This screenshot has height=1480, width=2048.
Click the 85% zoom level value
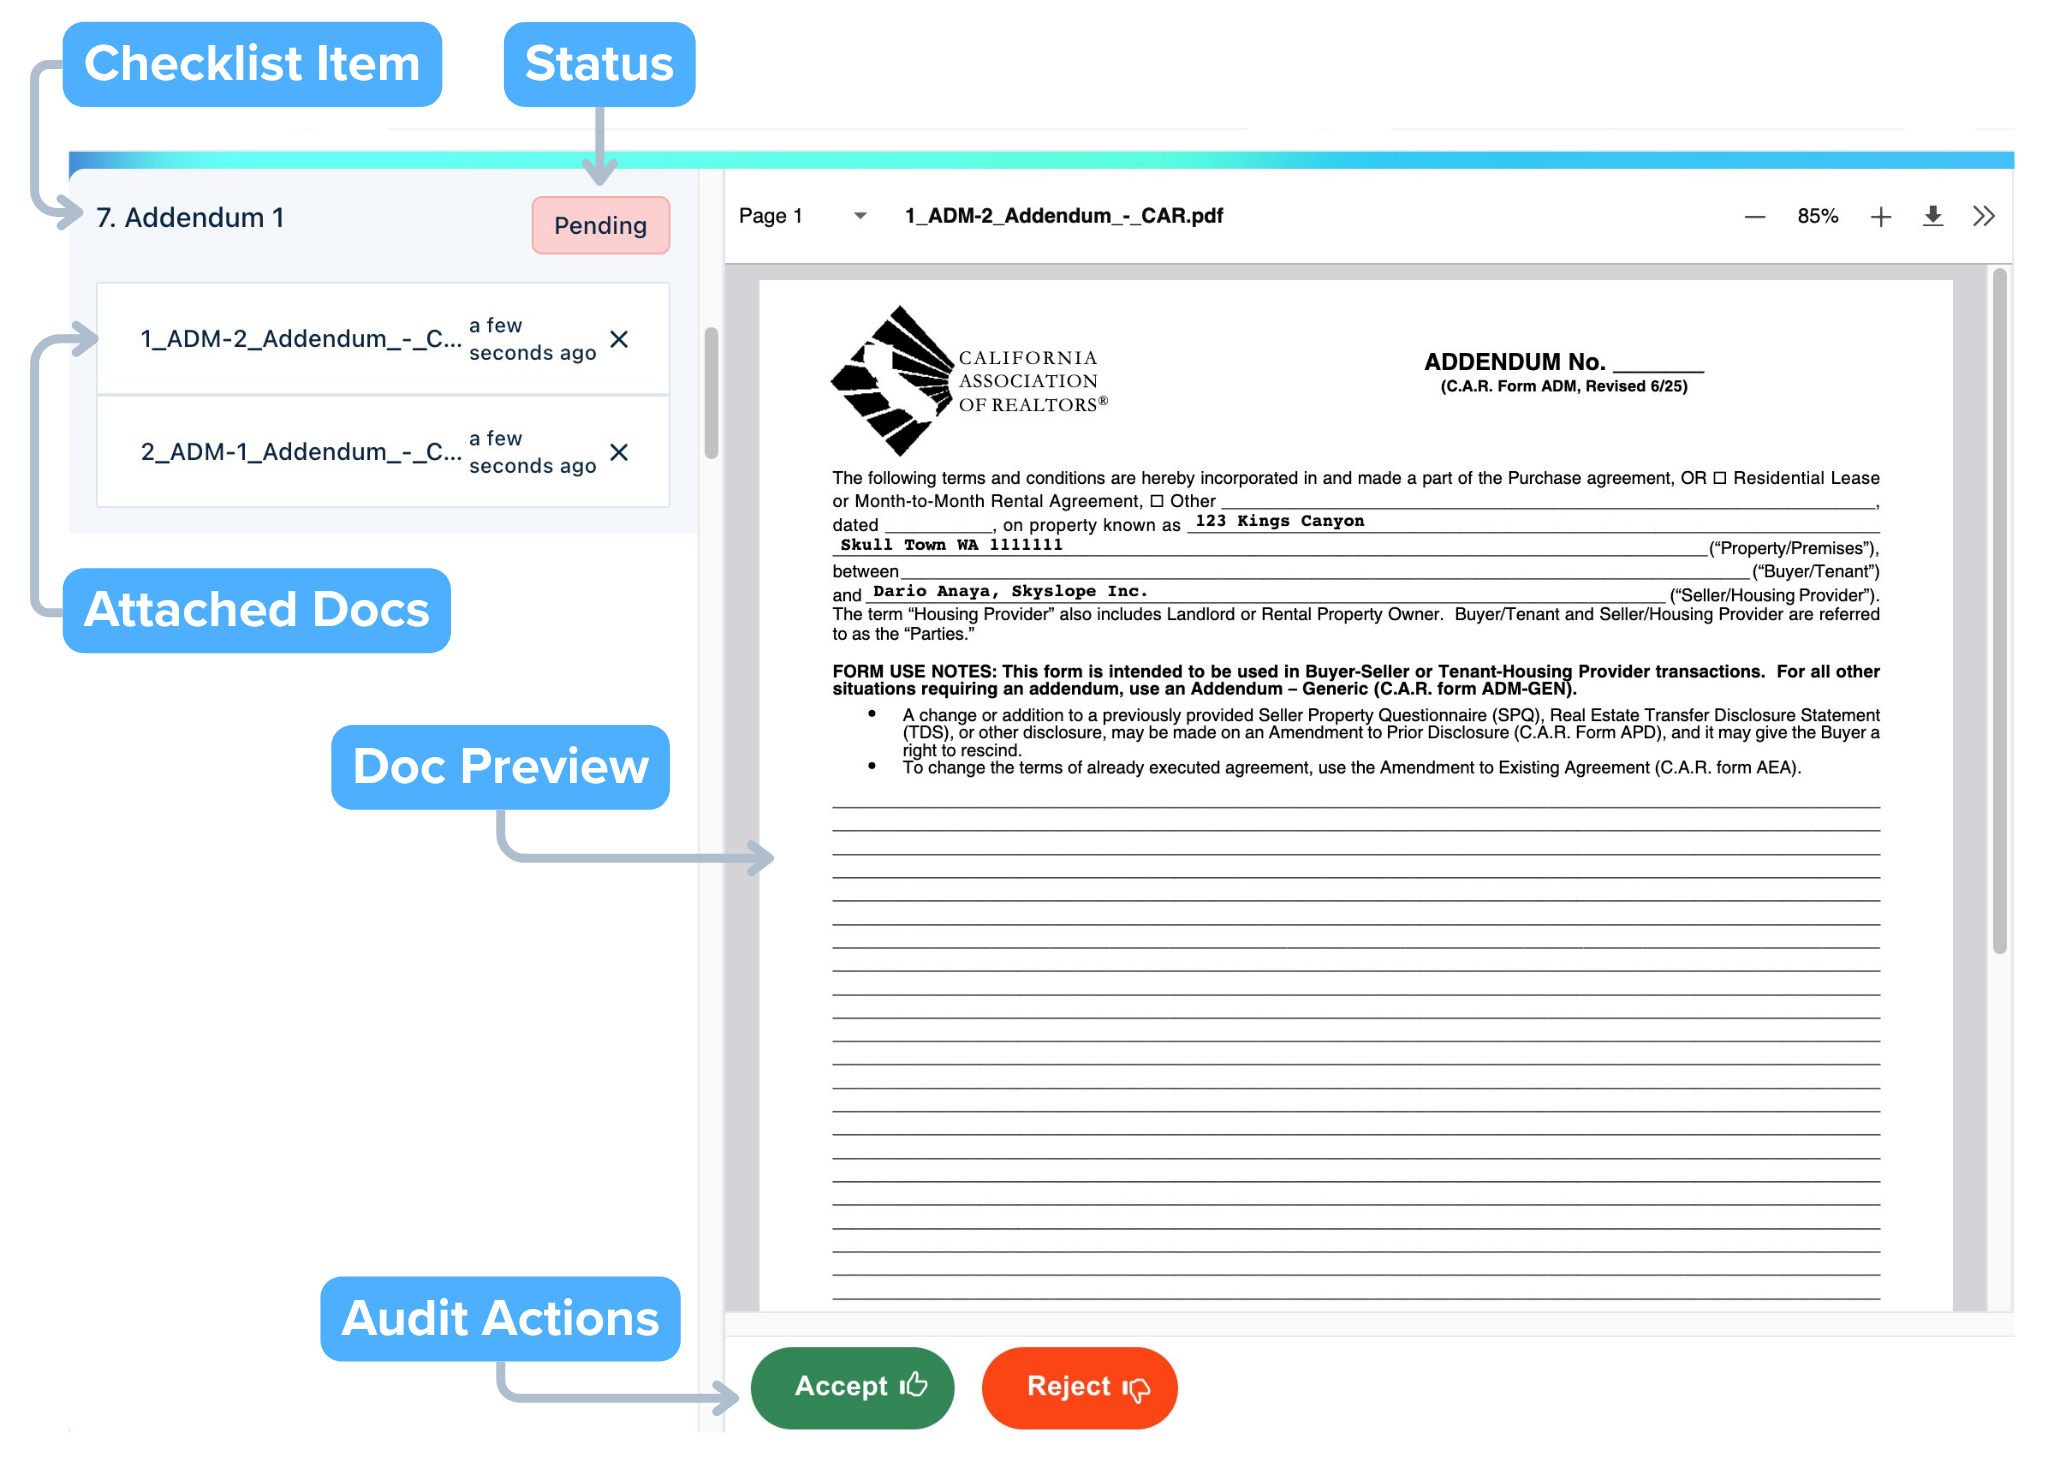click(x=1817, y=217)
